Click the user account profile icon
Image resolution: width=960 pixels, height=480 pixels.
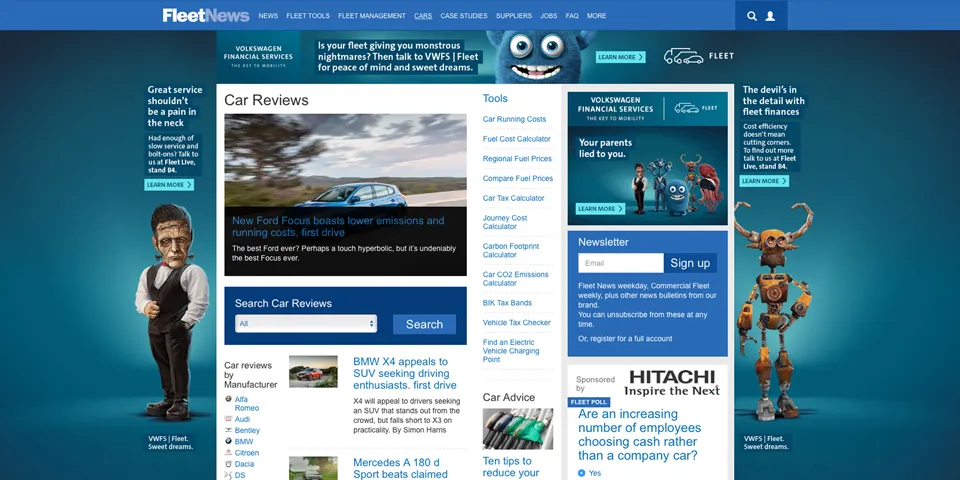[770, 16]
